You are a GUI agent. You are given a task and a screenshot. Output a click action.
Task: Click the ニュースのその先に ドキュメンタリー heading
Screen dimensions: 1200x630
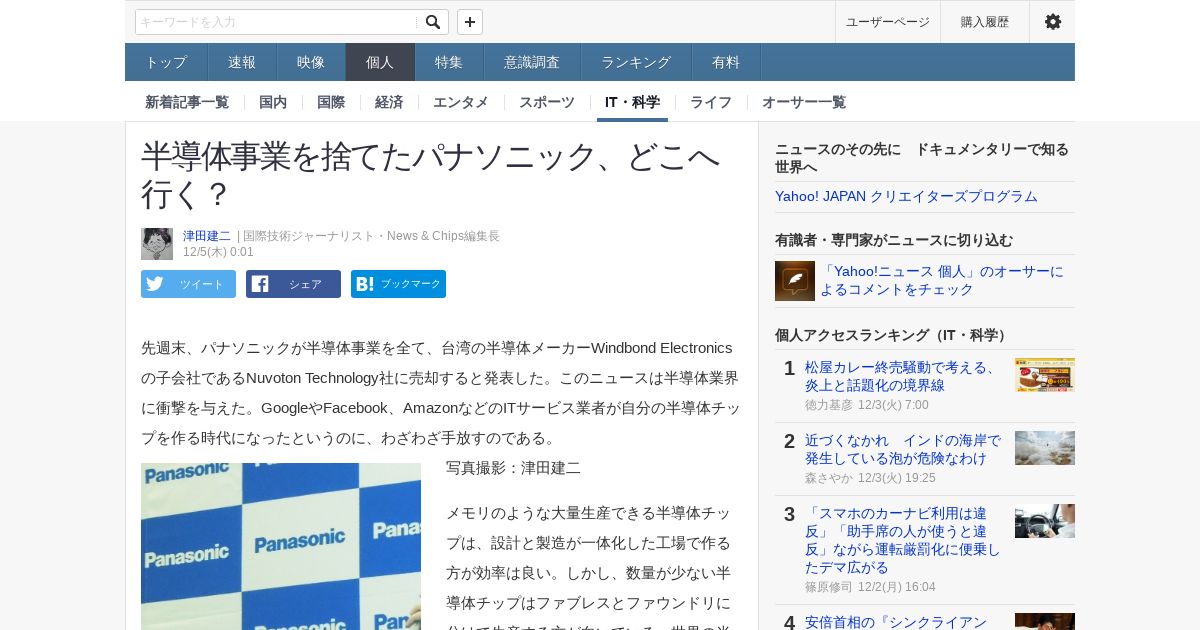click(x=922, y=158)
